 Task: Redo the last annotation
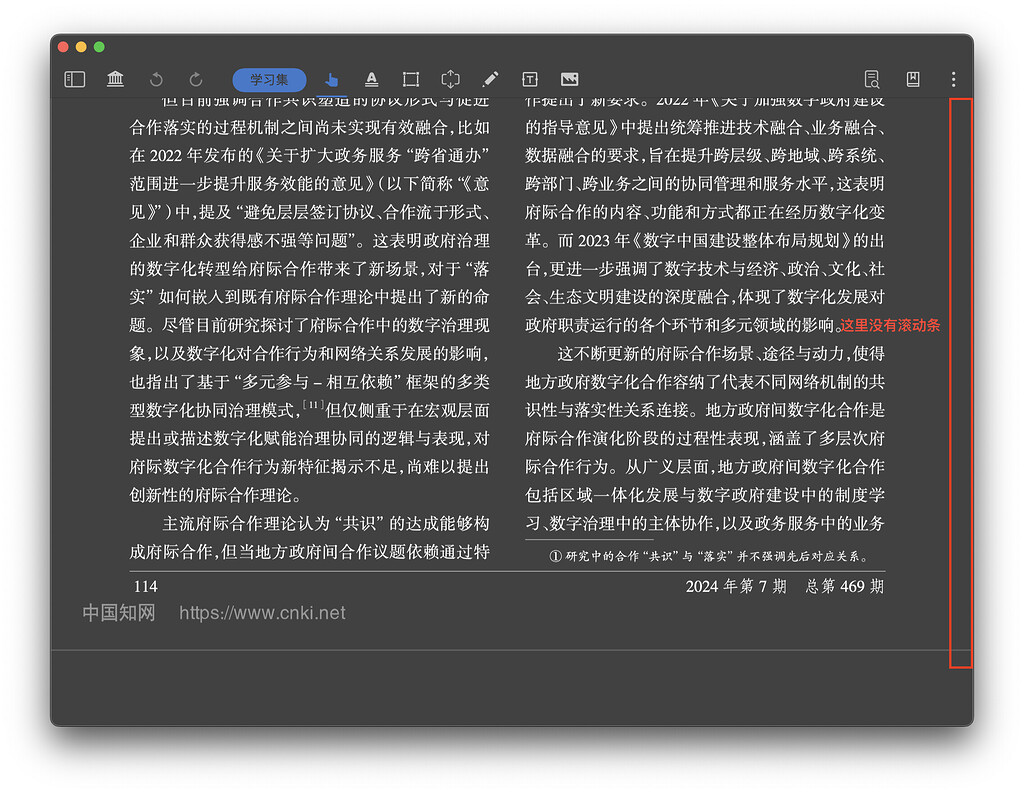(x=194, y=79)
